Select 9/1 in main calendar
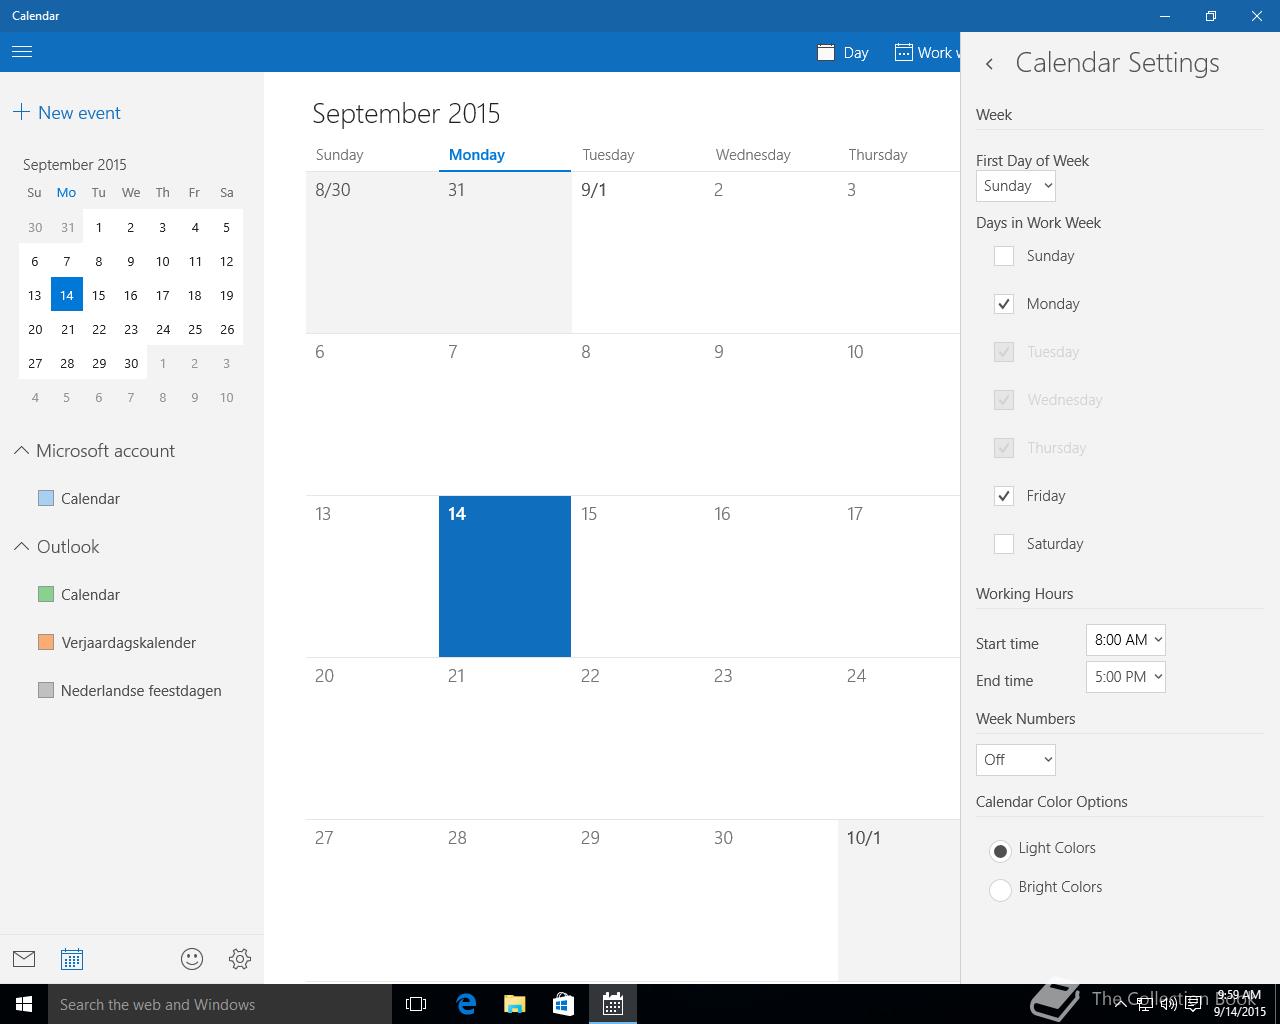 coord(638,252)
